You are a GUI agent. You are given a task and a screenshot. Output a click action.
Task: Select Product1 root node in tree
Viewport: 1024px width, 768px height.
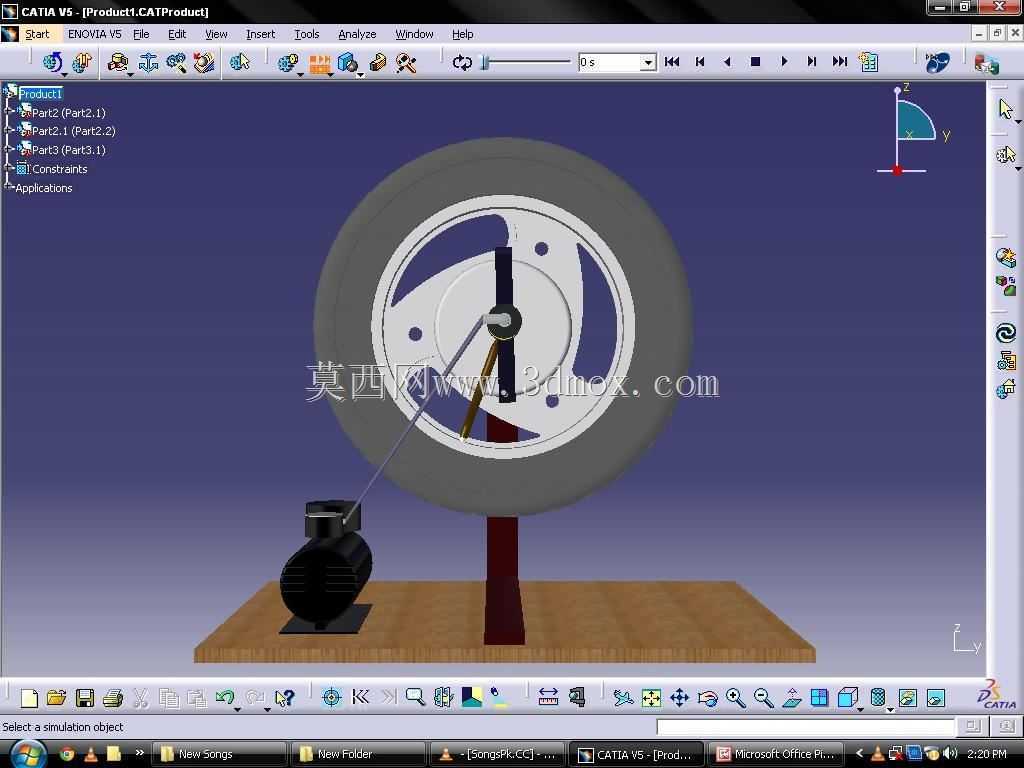40,94
